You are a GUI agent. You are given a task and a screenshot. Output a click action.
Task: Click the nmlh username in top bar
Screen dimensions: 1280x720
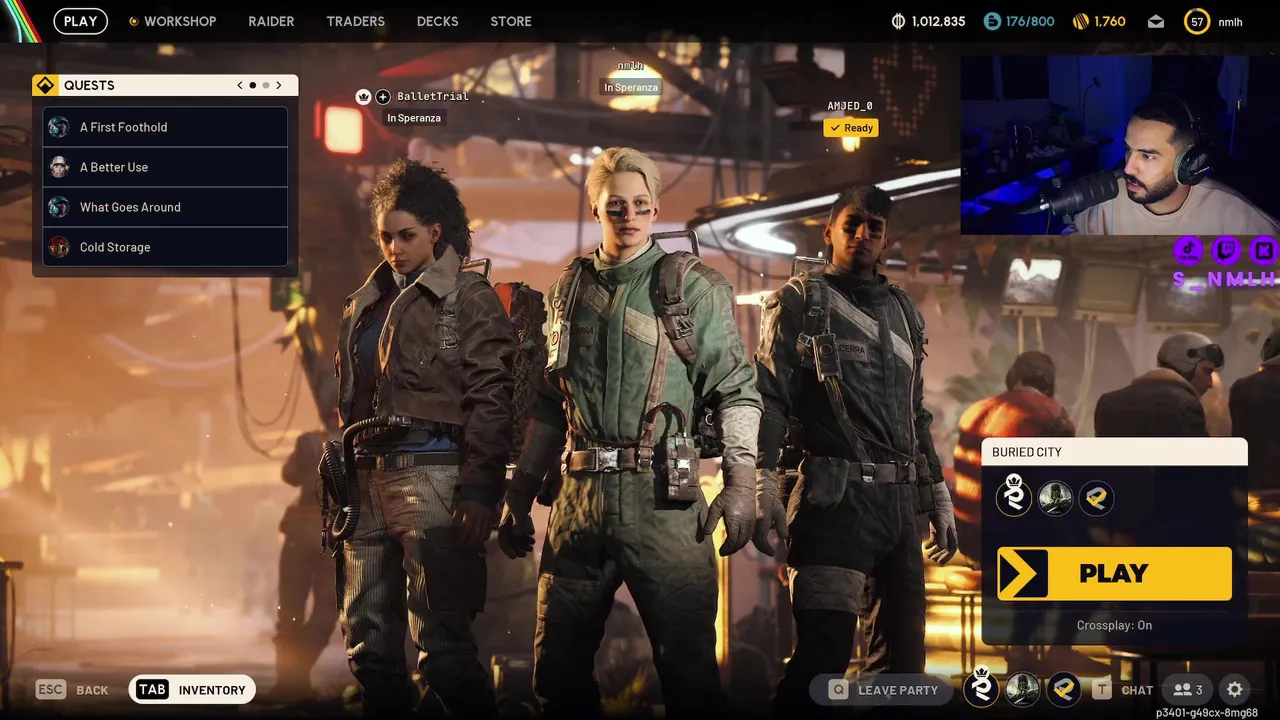(x=1230, y=22)
